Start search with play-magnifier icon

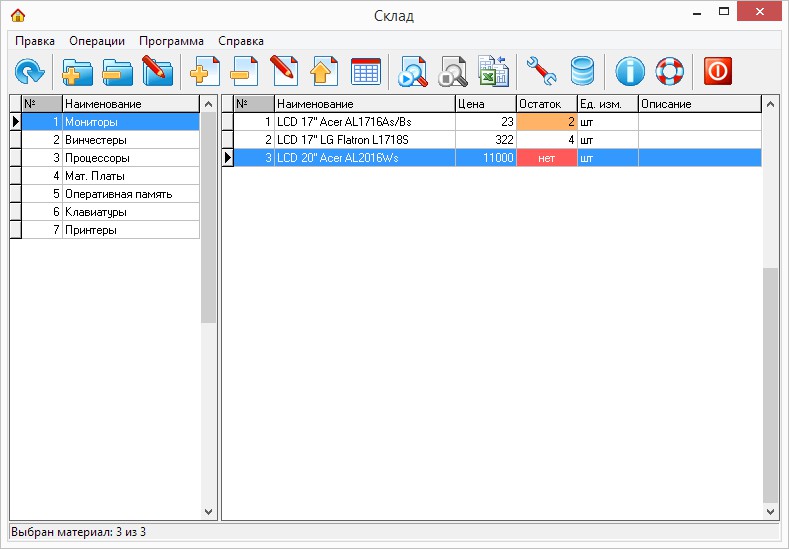pyautogui.click(x=413, y=71)
